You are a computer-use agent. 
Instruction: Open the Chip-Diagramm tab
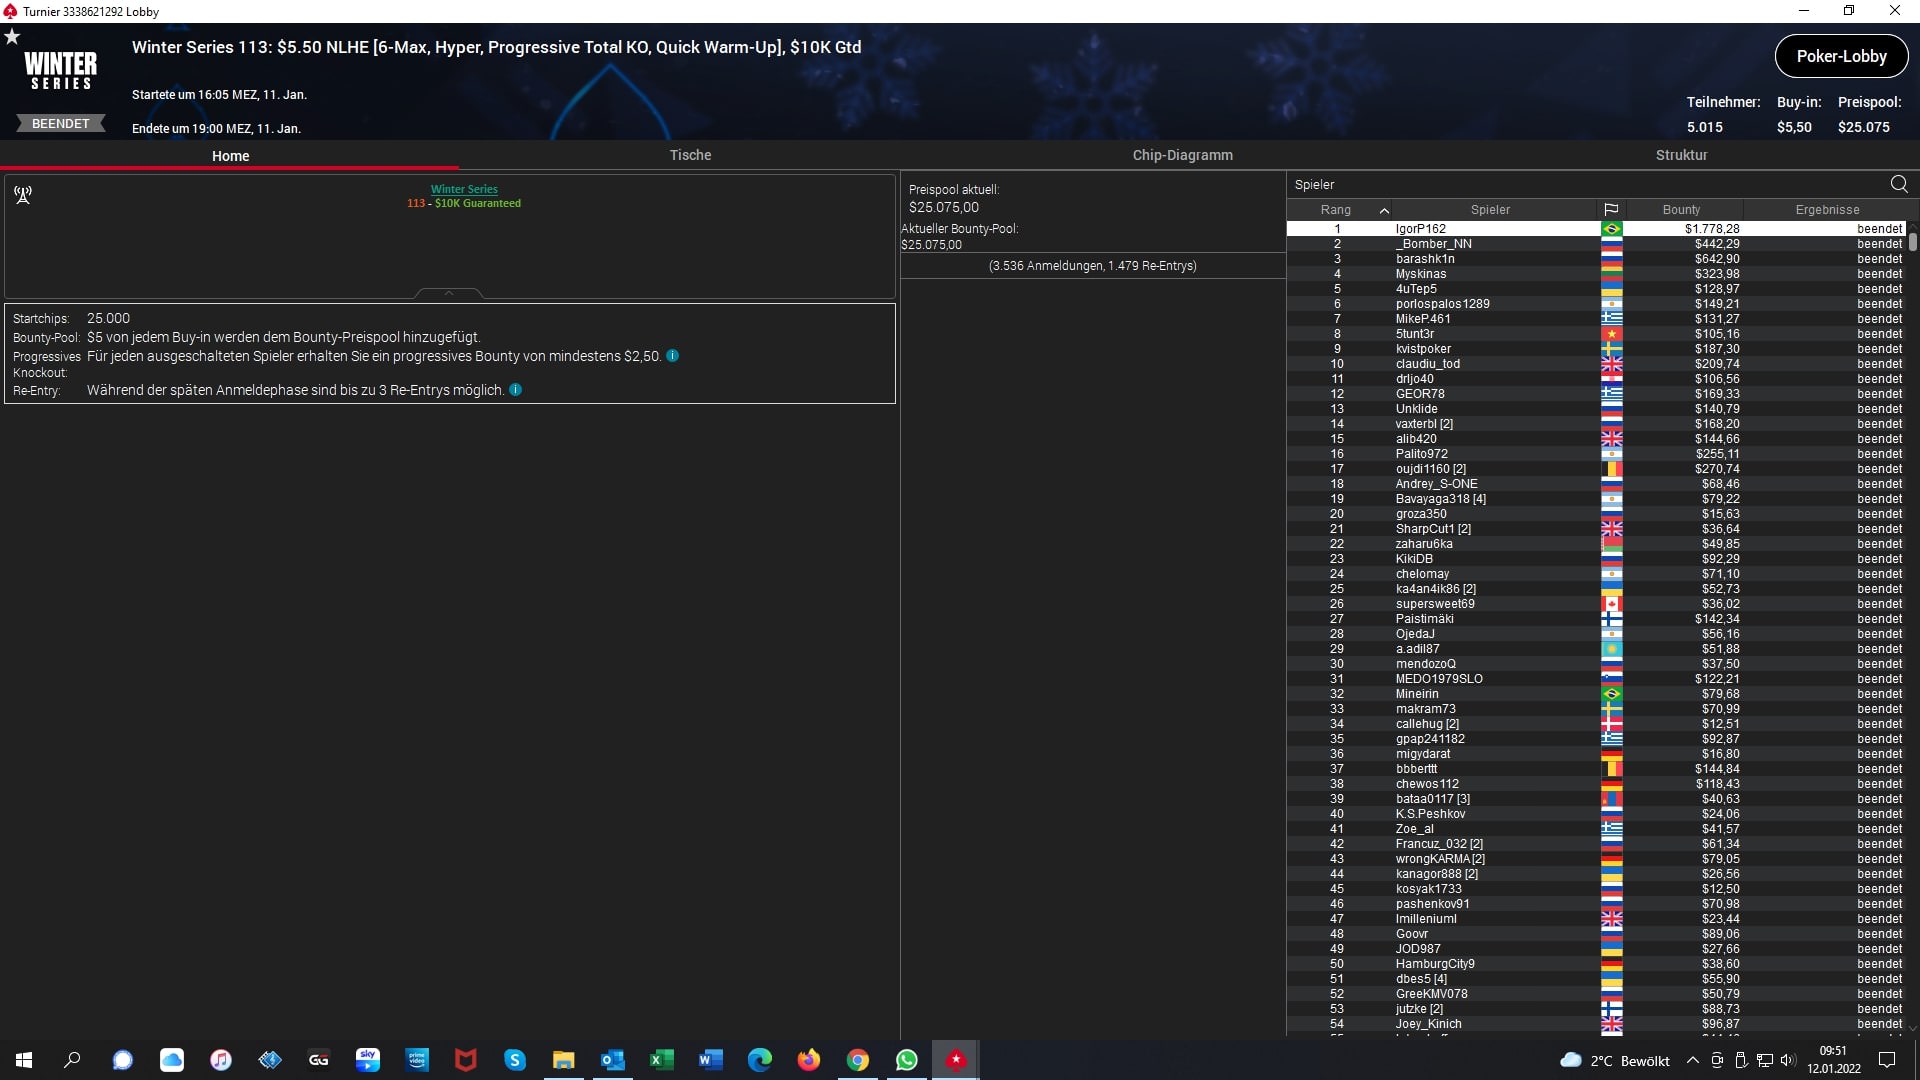click(x=1182, y=155)
